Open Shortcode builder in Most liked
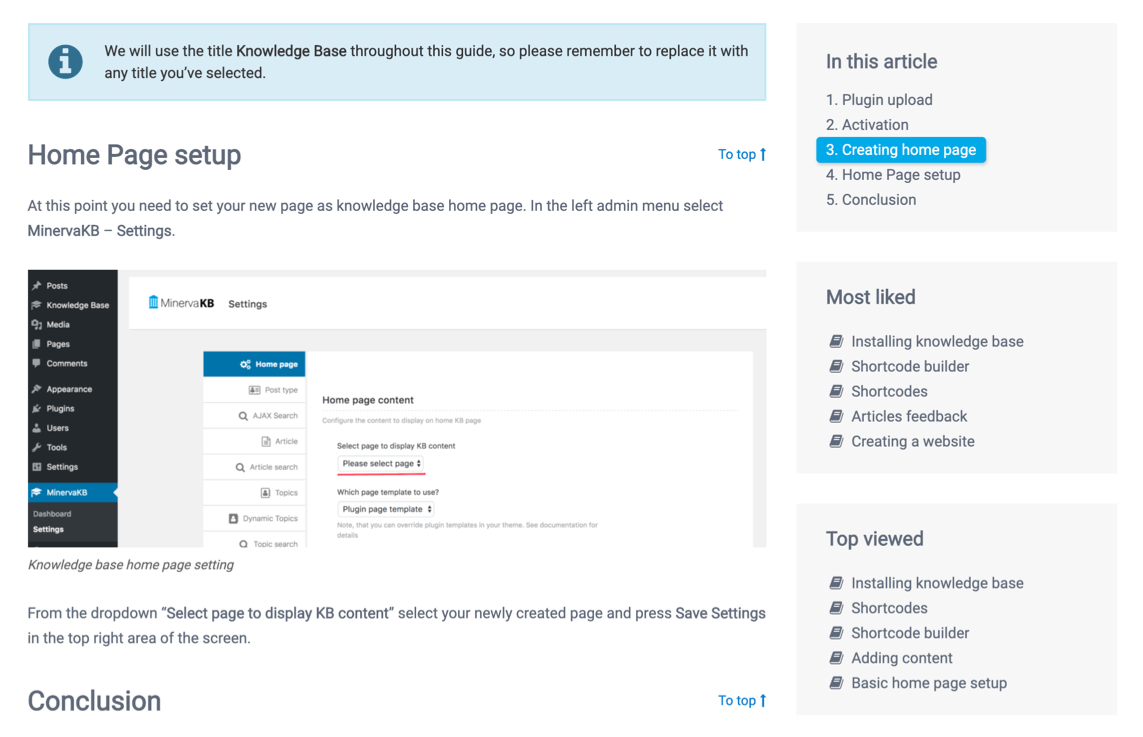Viewport: 1143px width, 737px height. [x=910, y=367]
